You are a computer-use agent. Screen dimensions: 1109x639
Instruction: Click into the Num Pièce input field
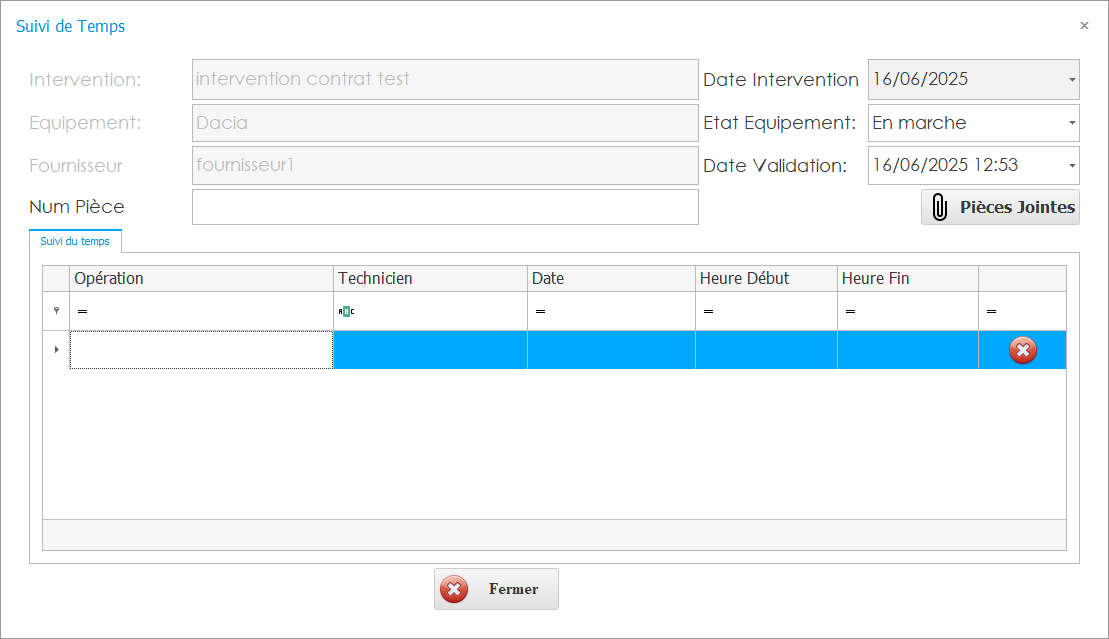pos(445,207)
